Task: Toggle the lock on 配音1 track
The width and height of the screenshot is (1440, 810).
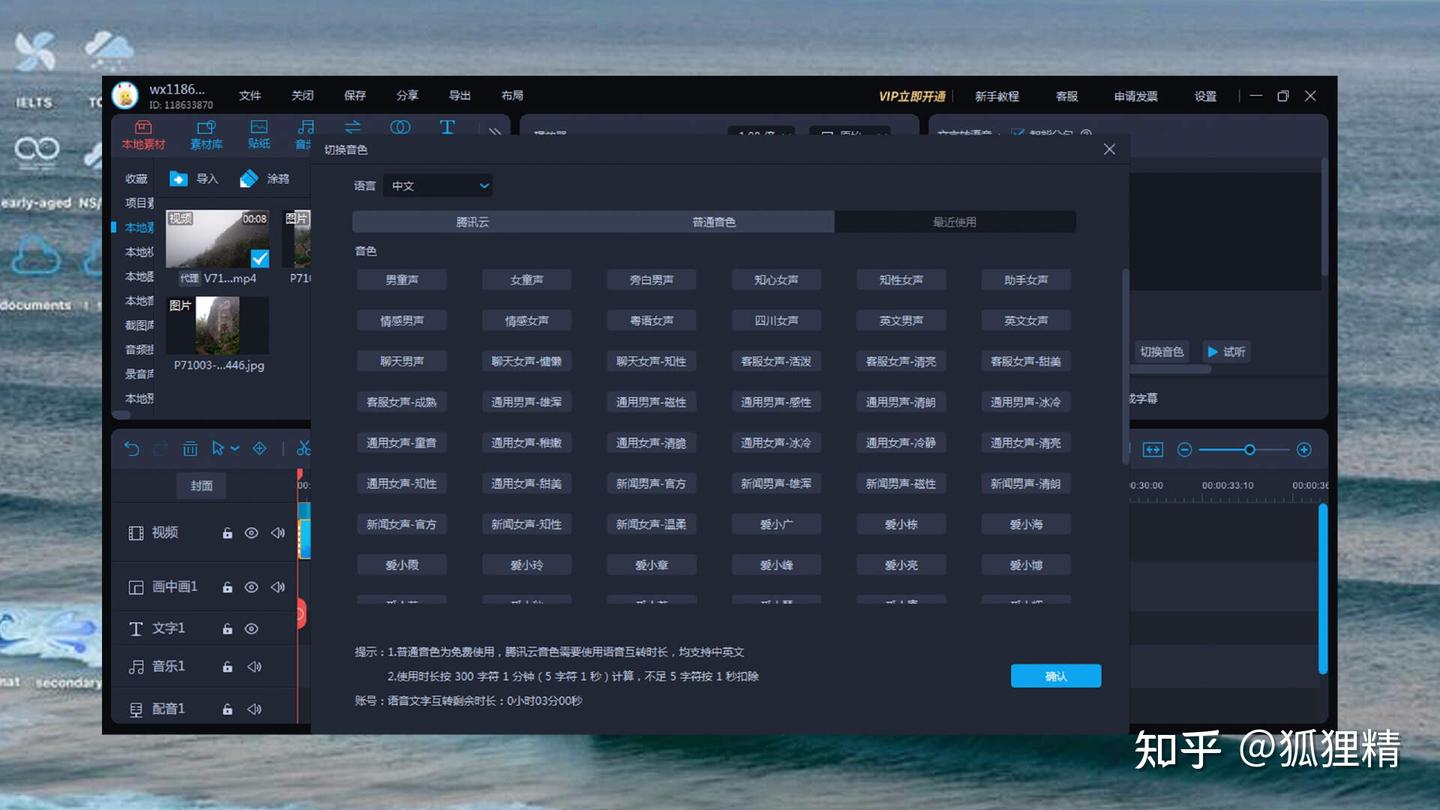Action: point(227,709)
